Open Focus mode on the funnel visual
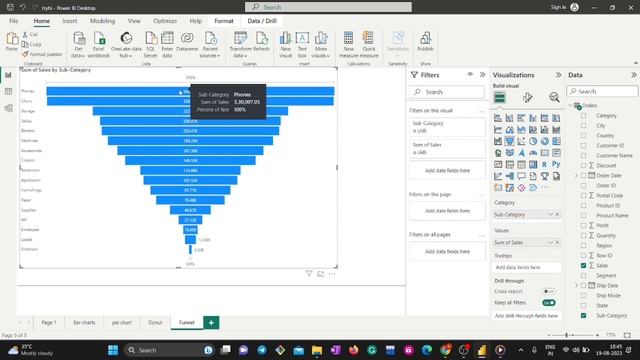 click(320, 274)
